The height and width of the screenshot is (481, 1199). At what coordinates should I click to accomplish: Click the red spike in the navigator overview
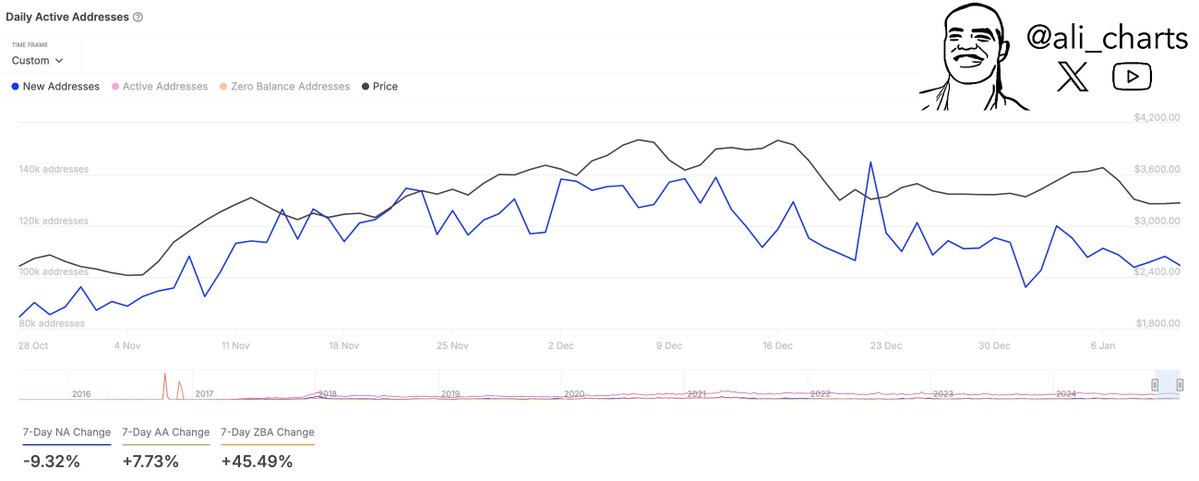pyautogui.click(x=165, y=384)
